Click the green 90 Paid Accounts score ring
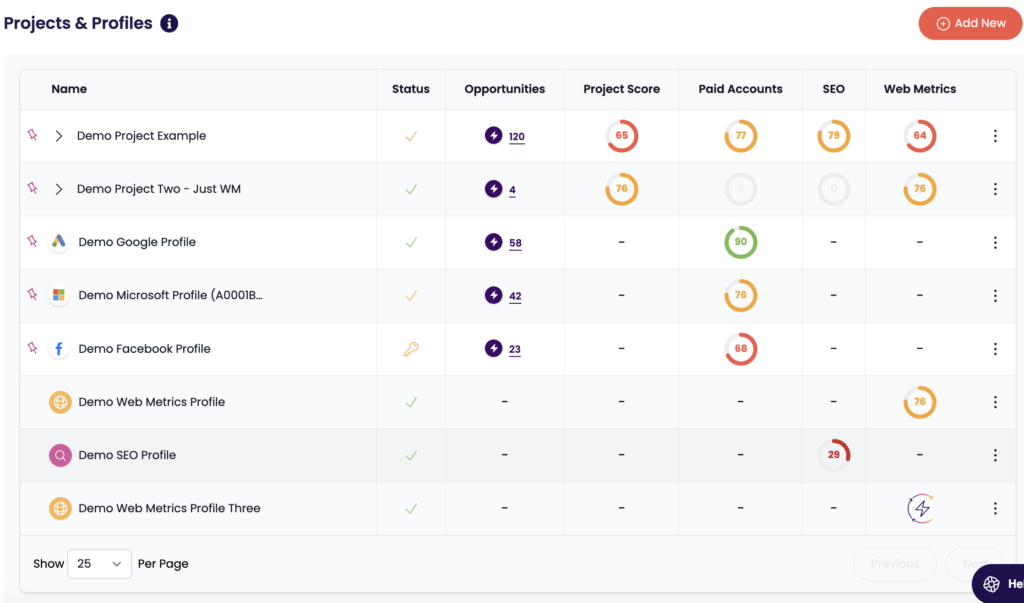This screenshot has height=603, width=1024. (740, 242)
